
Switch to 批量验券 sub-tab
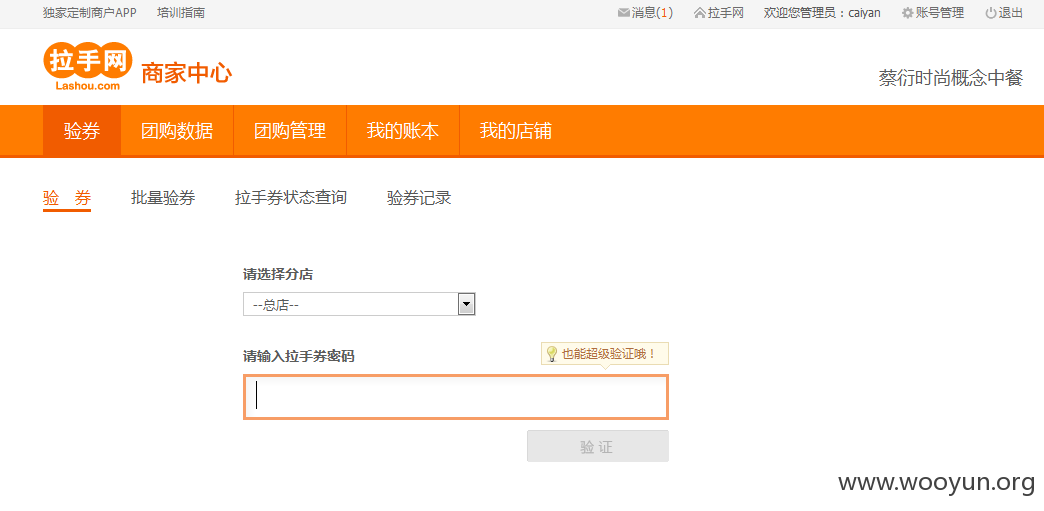(163, 198)
